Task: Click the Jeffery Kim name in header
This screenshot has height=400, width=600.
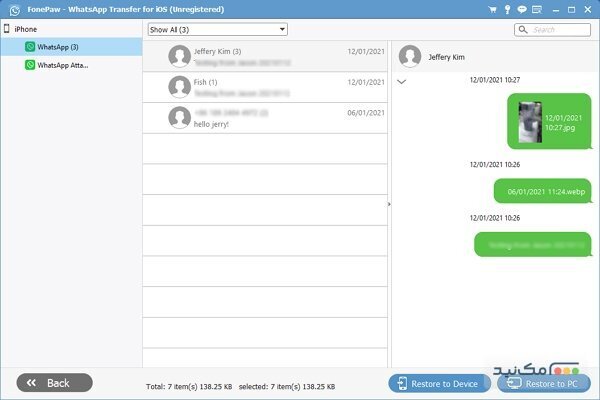Action: (x=446, y=57)
